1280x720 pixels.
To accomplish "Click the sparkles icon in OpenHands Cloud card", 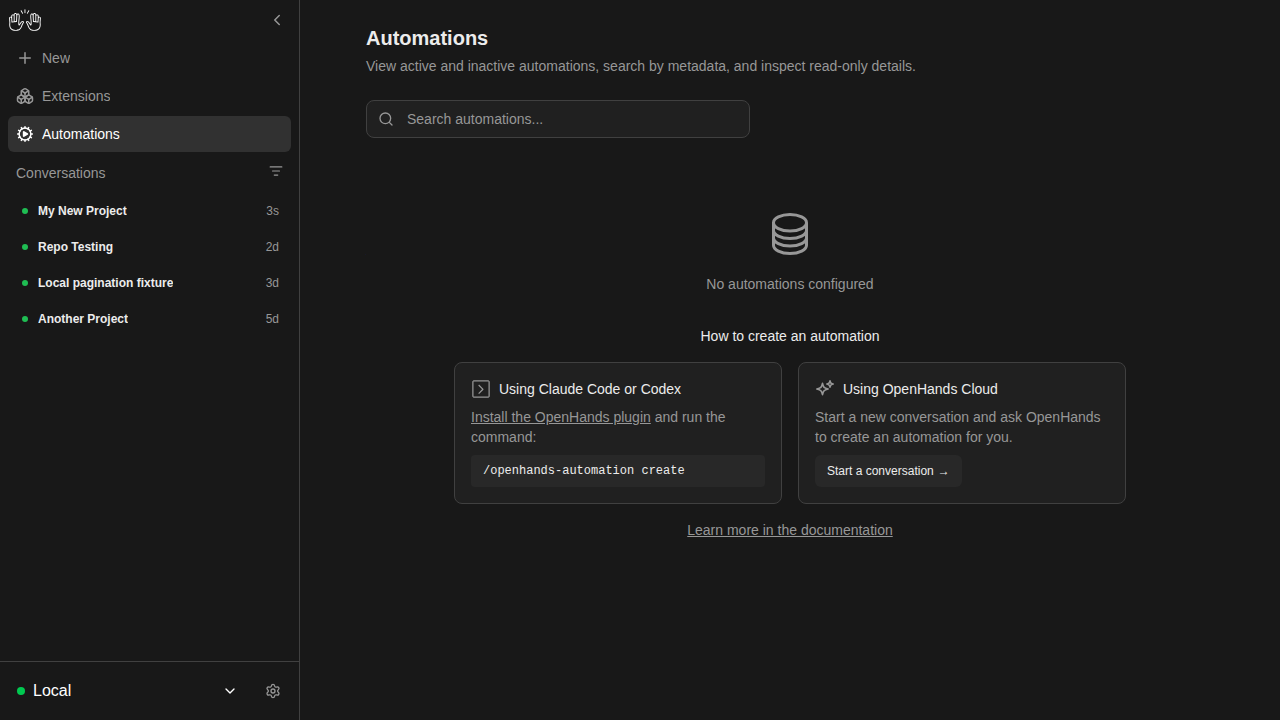I will [825, 389].
